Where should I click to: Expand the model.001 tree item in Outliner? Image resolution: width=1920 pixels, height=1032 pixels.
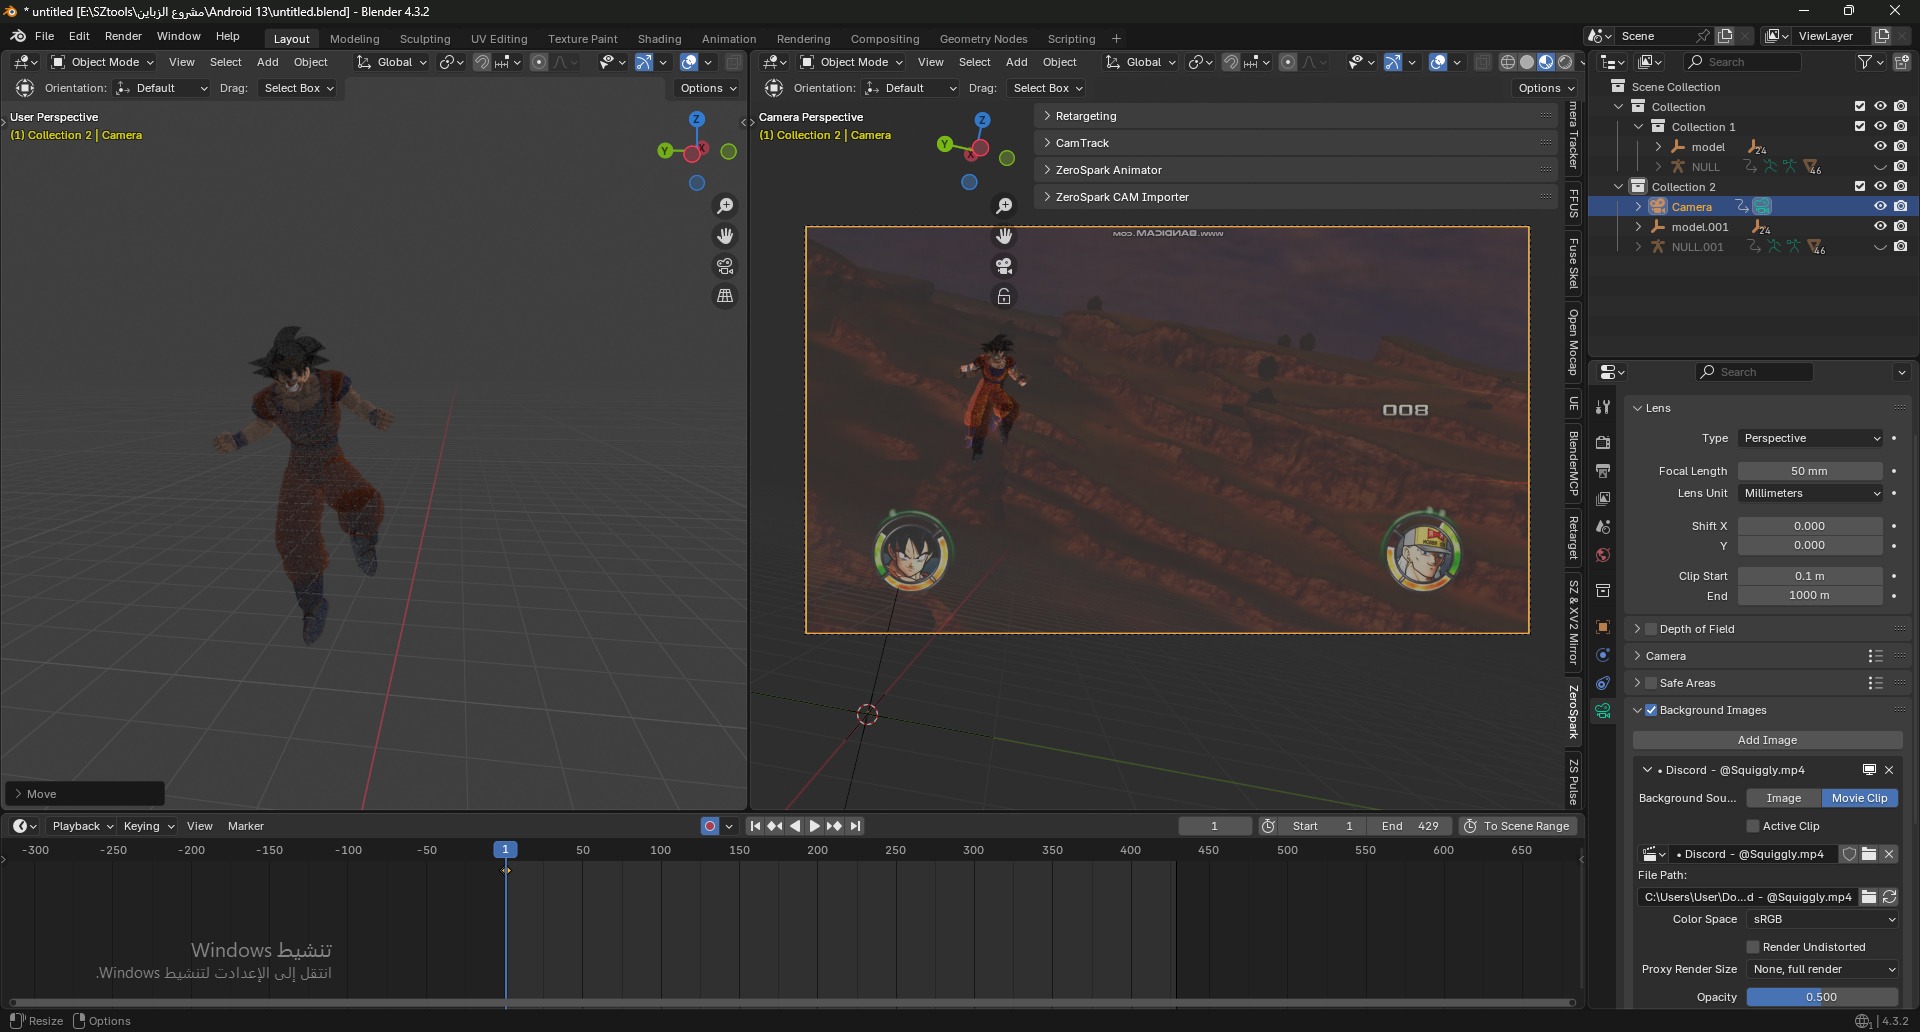(x=1638, y=227)
